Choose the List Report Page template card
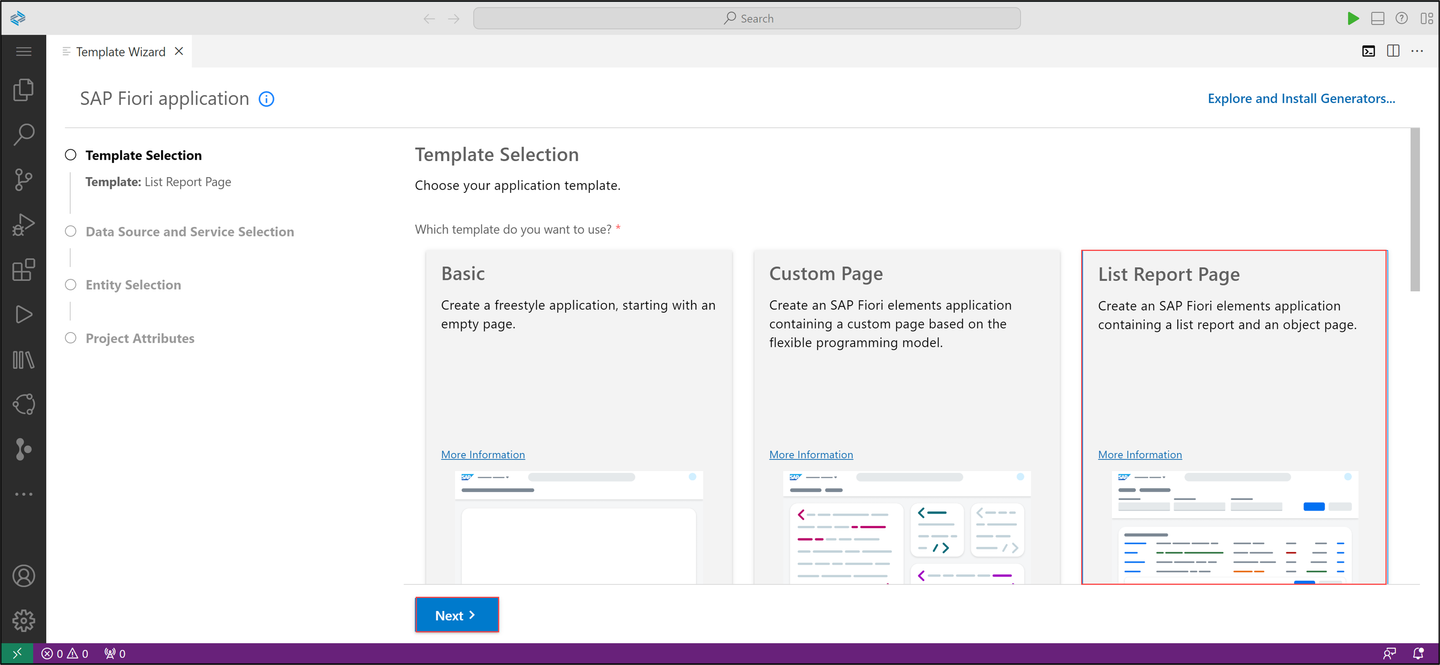 pos(1234,417)
